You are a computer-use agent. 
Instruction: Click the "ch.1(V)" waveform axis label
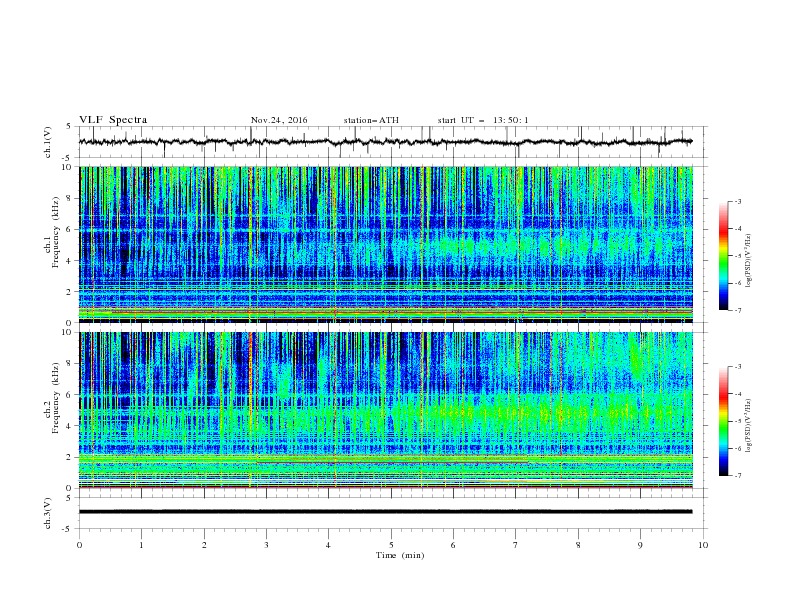point(48,142)
